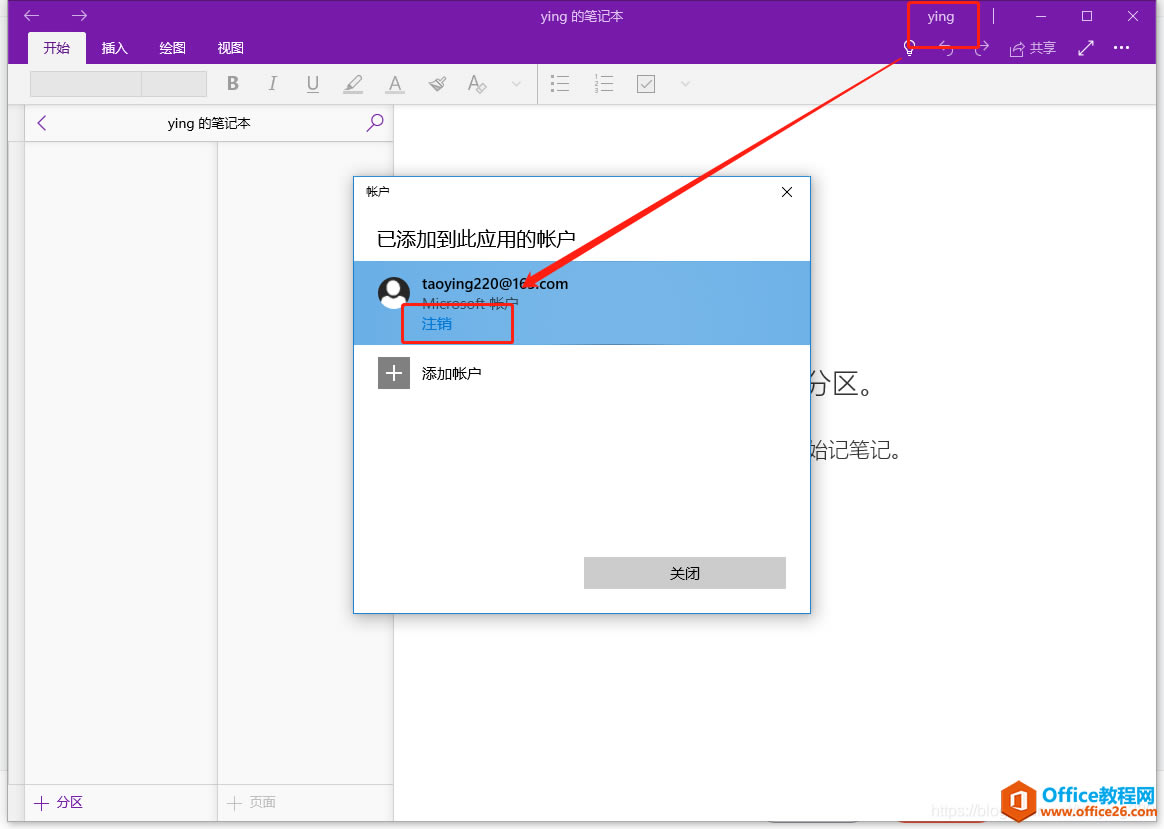Toggle the to-do checkbox tag
Screen dimensions: 1164x829
pos(645,84)
